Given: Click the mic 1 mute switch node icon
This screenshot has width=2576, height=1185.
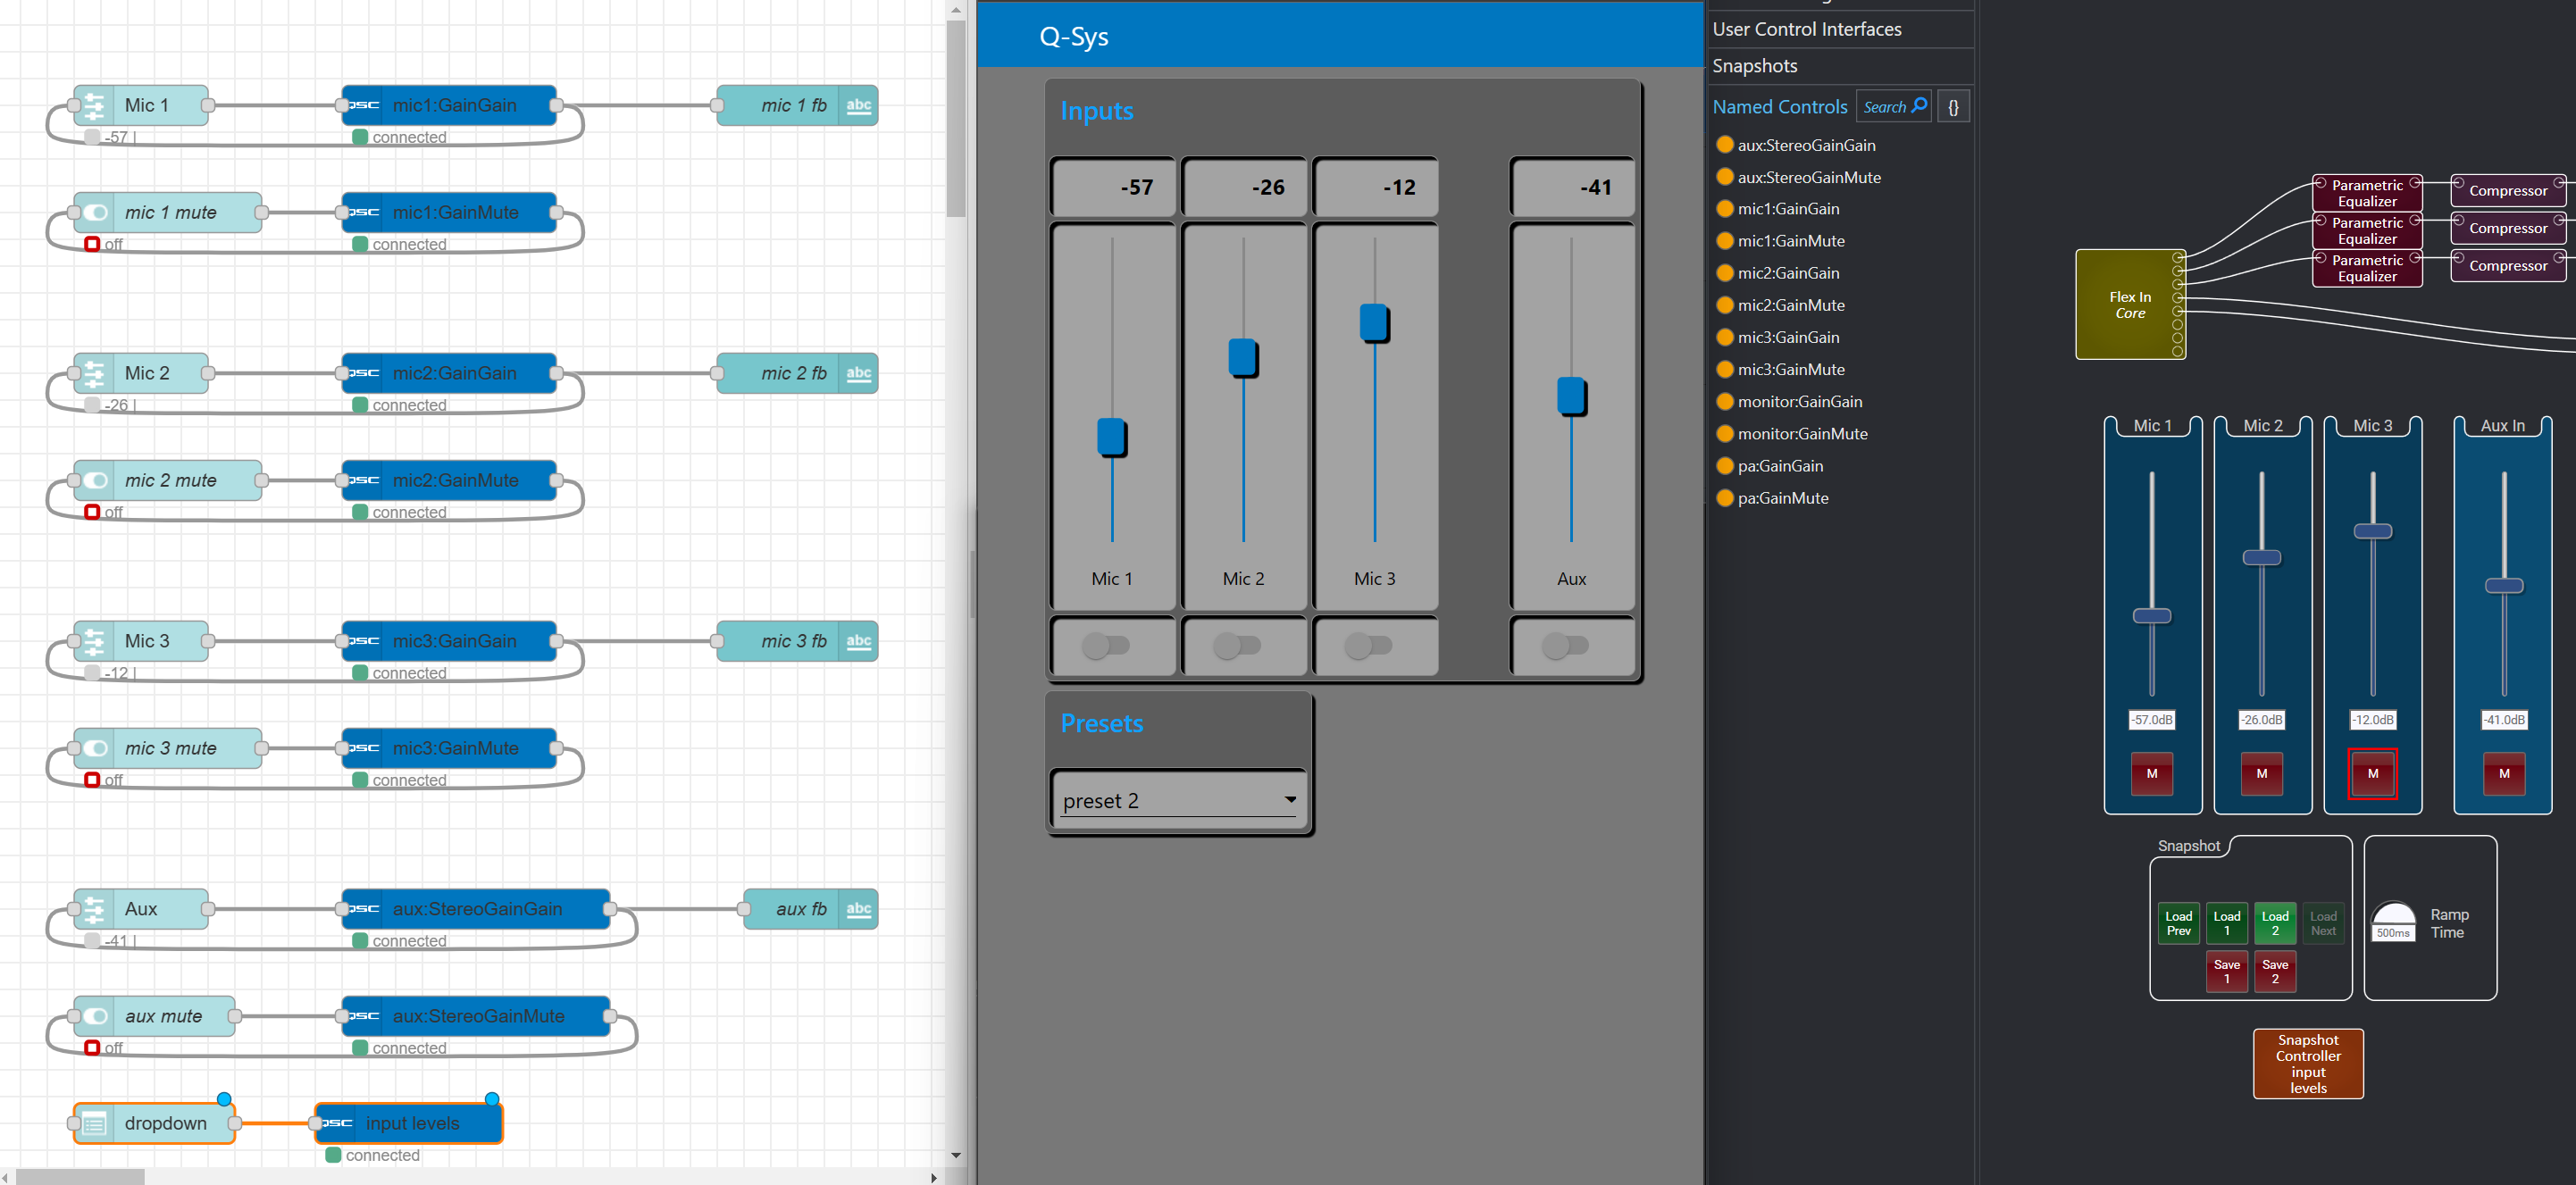Looking at the screenshot, I should click(95, 212).
